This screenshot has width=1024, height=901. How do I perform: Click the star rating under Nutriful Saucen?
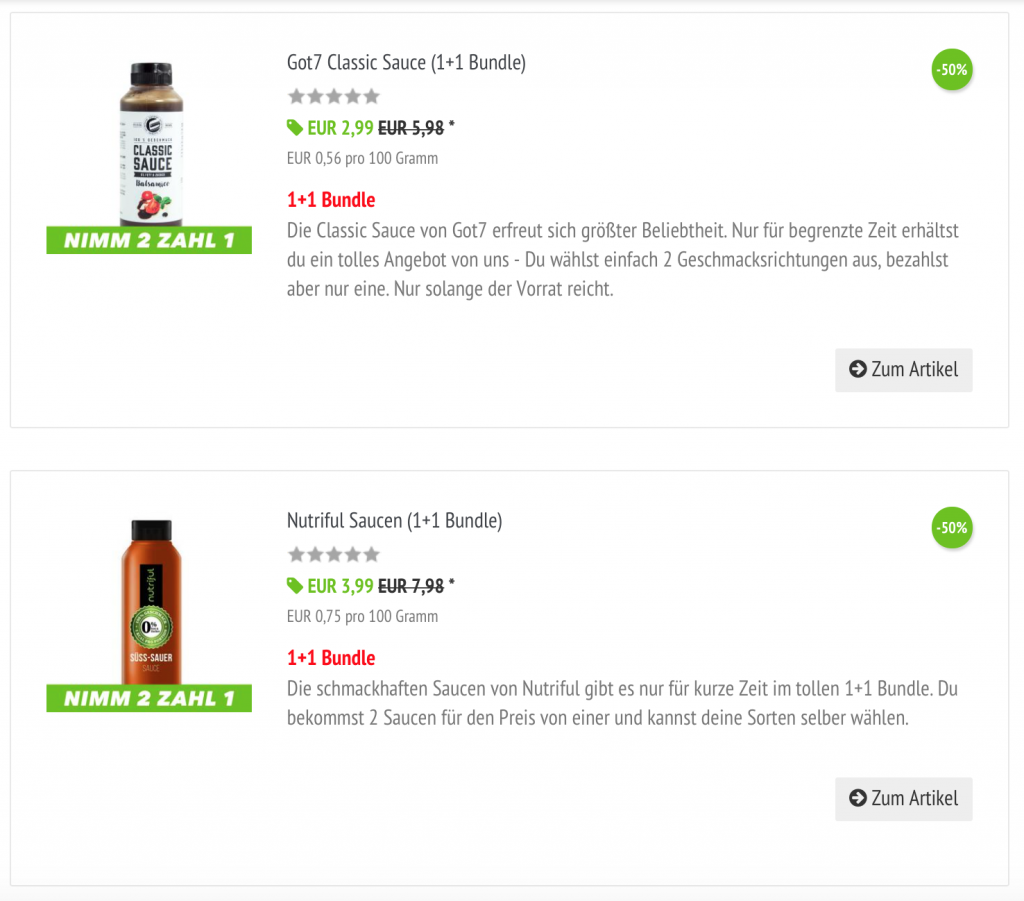[x=334, y=554]
